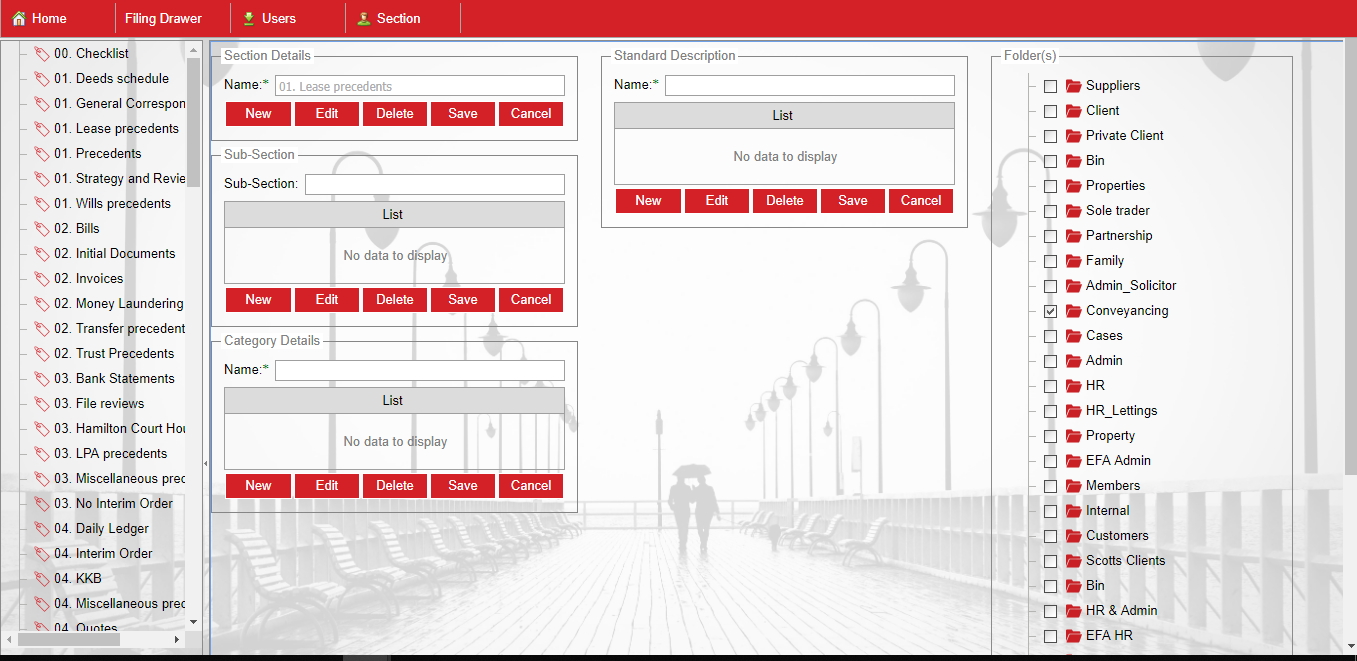Click tag icon beside 01. Precedents

(41, 154)
